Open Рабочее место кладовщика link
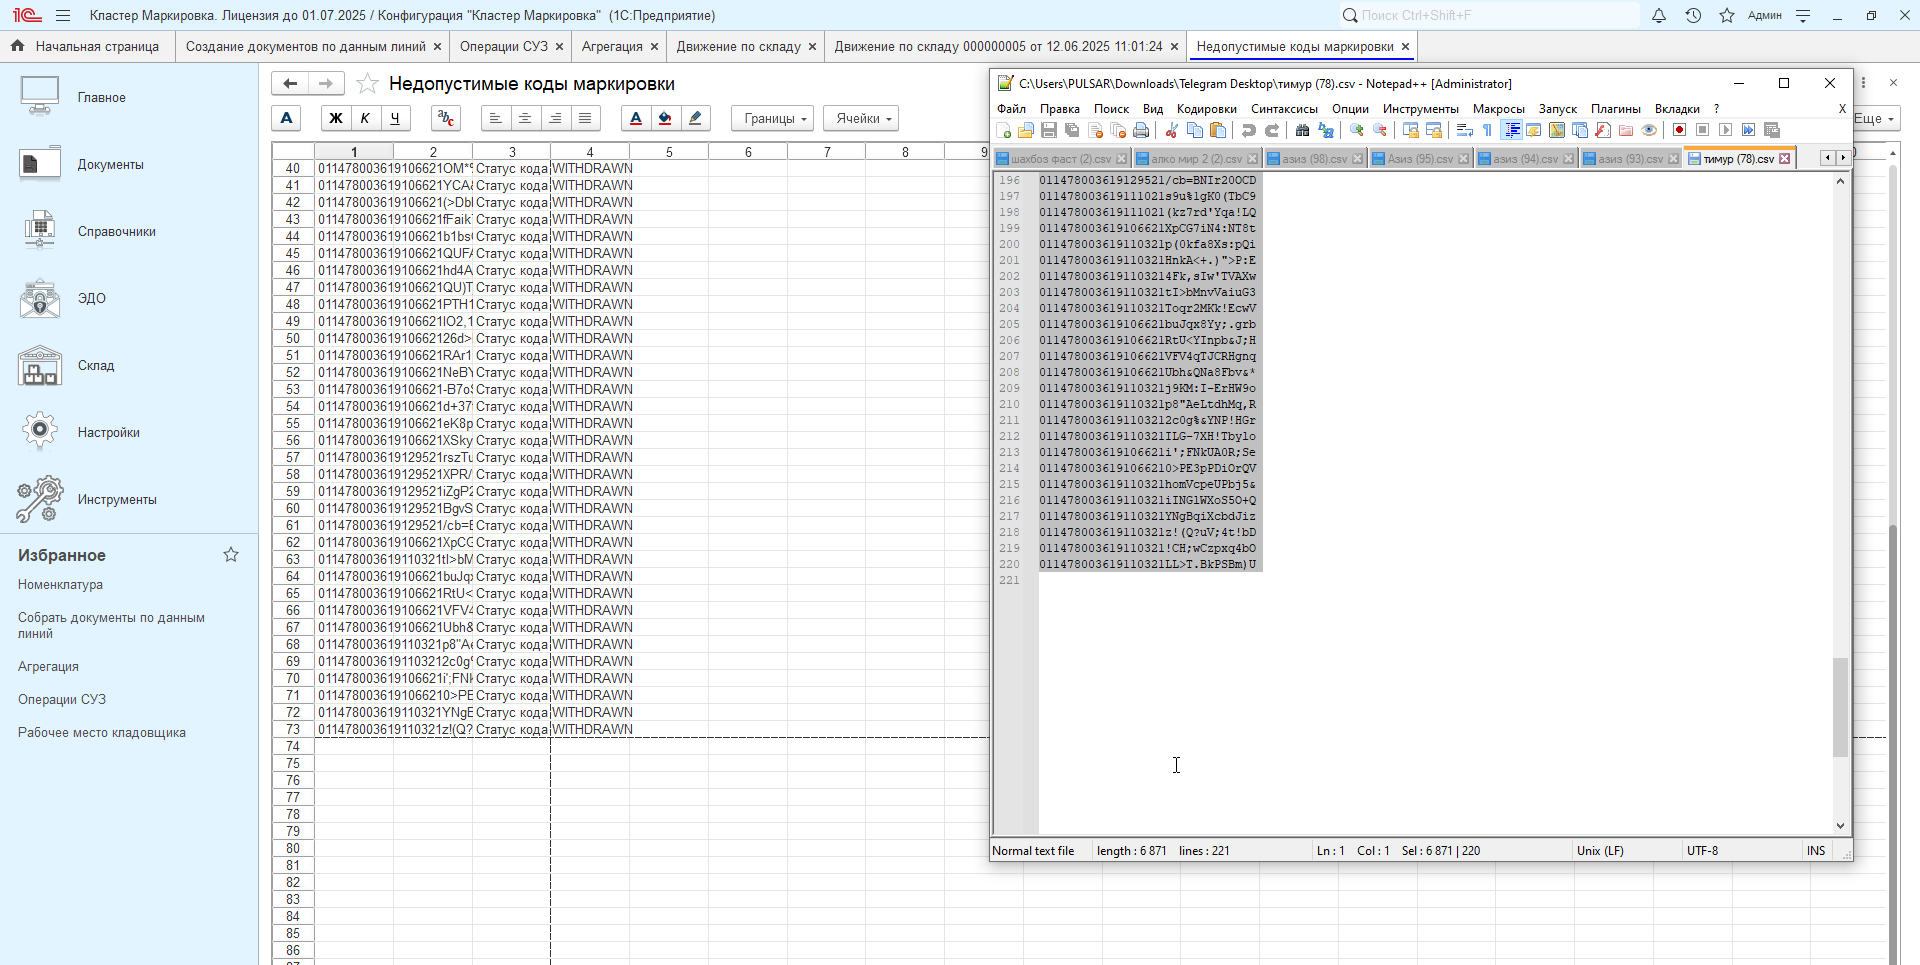1920x965 pixels. coord(102,732)
